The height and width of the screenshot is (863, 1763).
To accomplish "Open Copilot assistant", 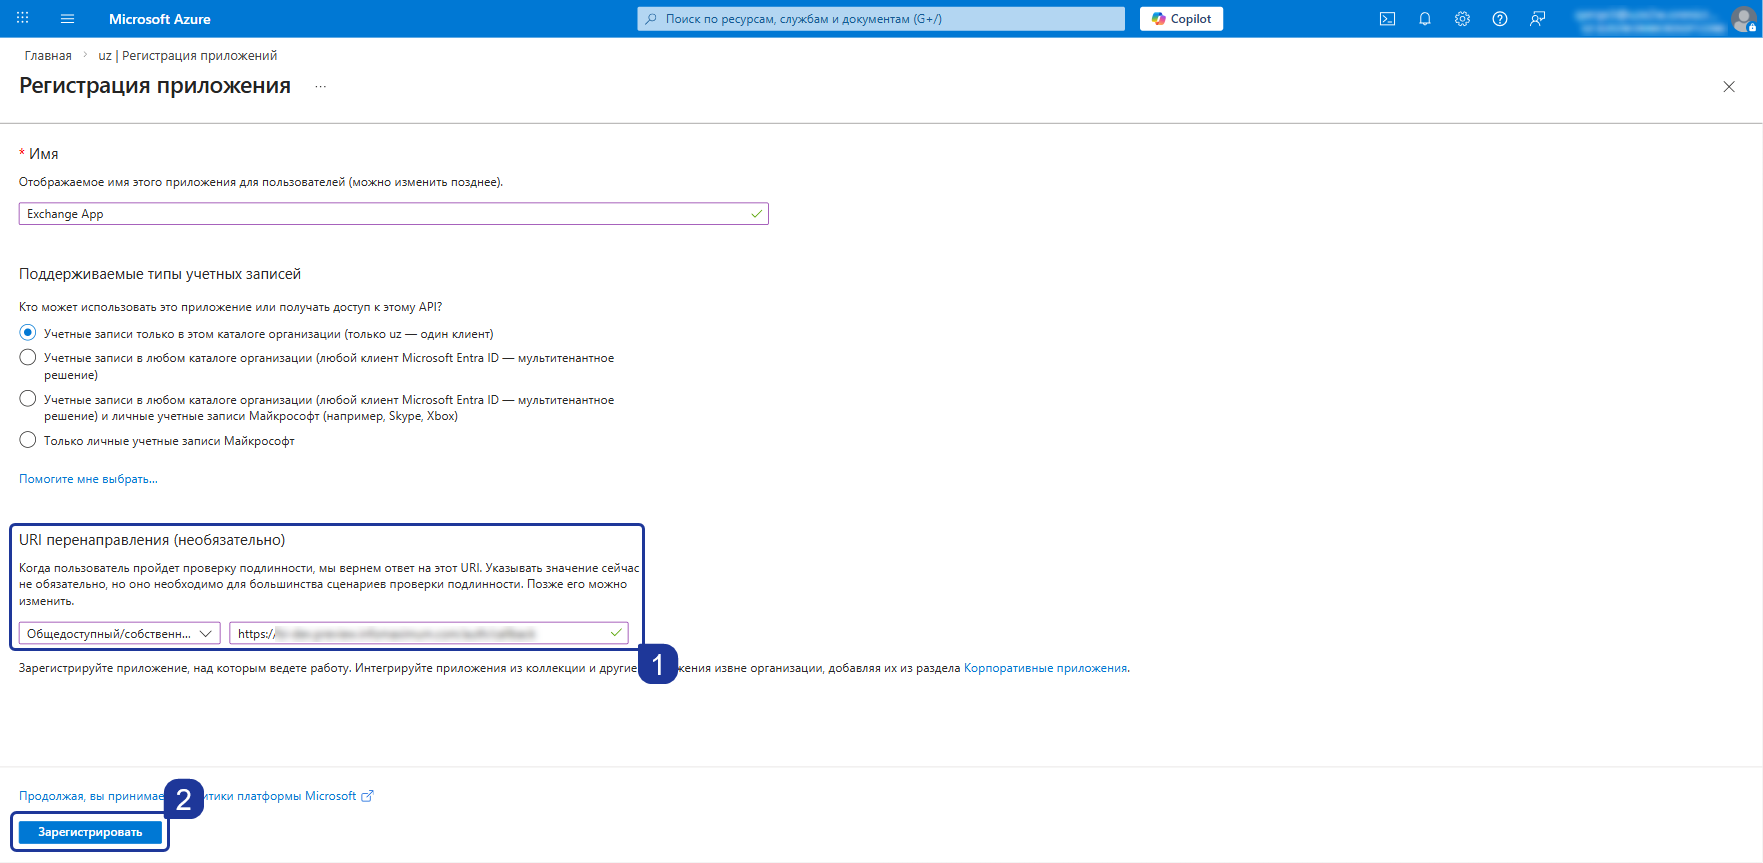I will (1181, 19).
